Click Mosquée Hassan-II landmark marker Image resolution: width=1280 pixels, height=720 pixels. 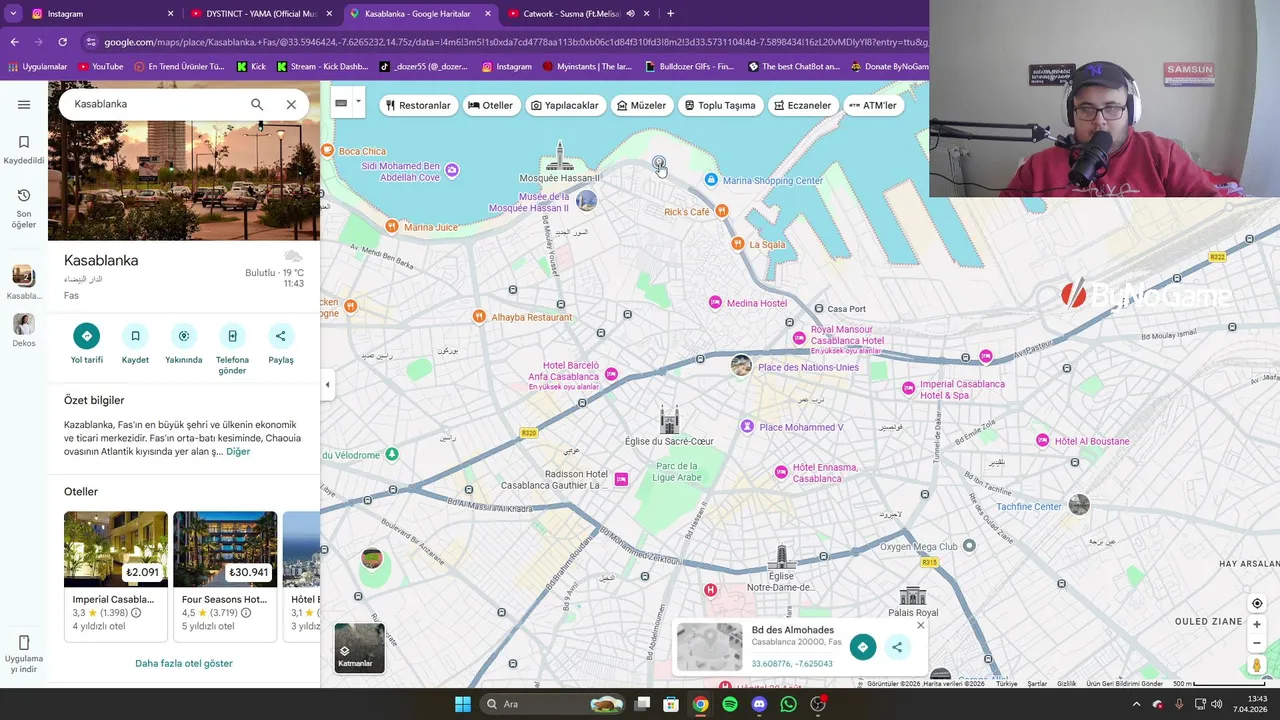coord(560,156)
